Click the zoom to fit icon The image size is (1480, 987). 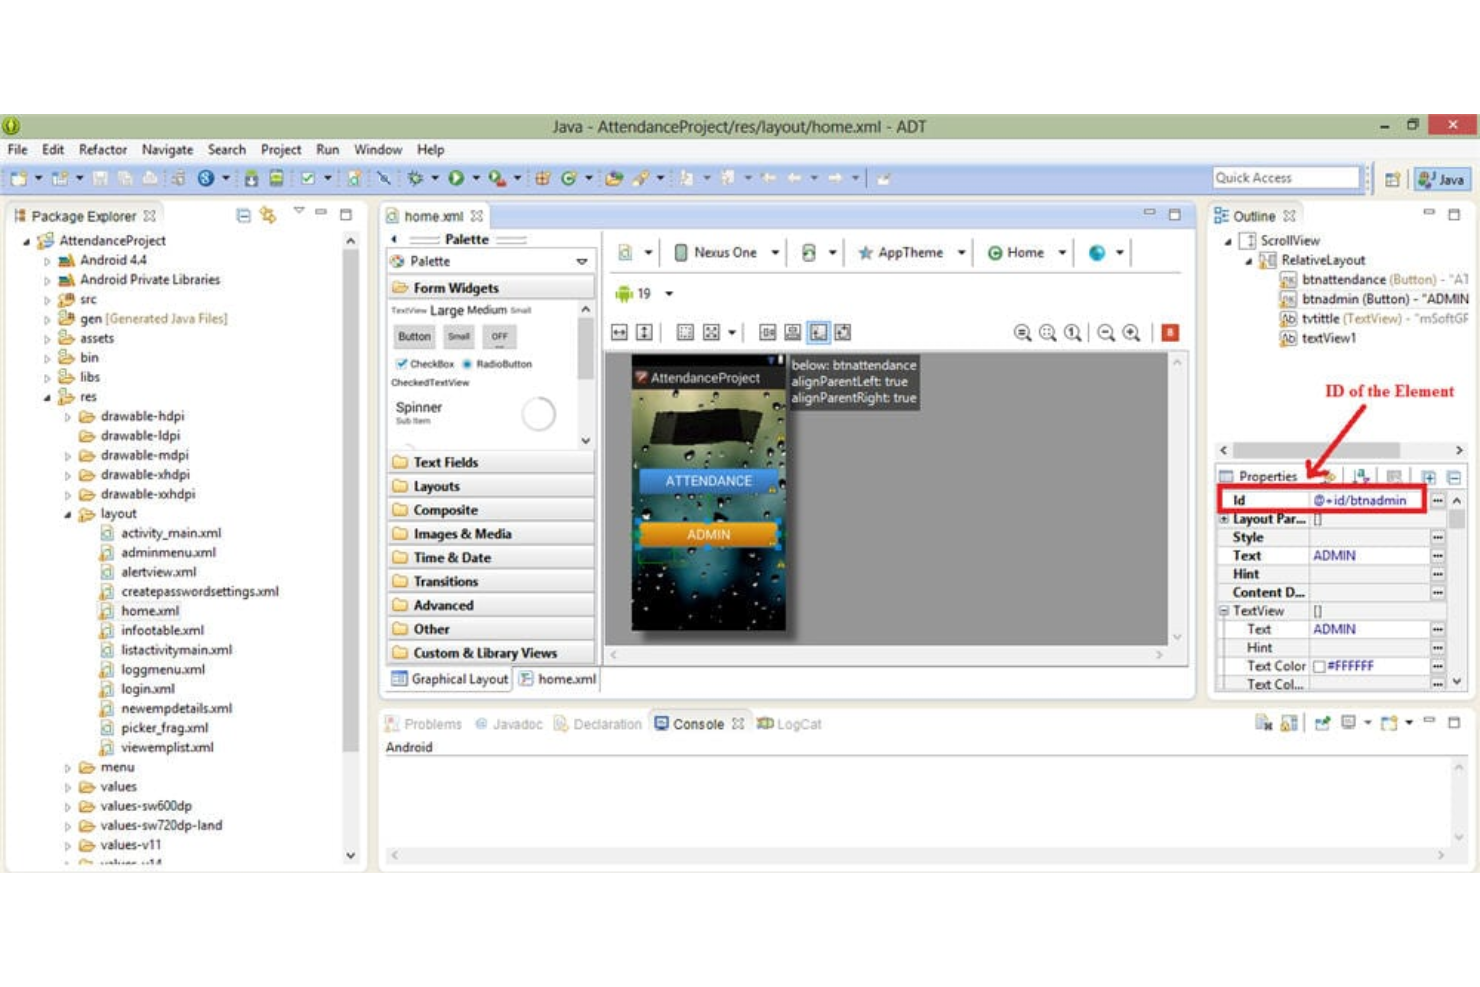click(x=1047, y=333)
